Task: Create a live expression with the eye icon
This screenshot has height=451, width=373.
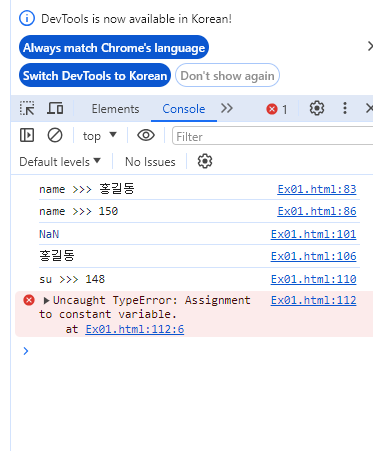Action: tap(146, 135)
